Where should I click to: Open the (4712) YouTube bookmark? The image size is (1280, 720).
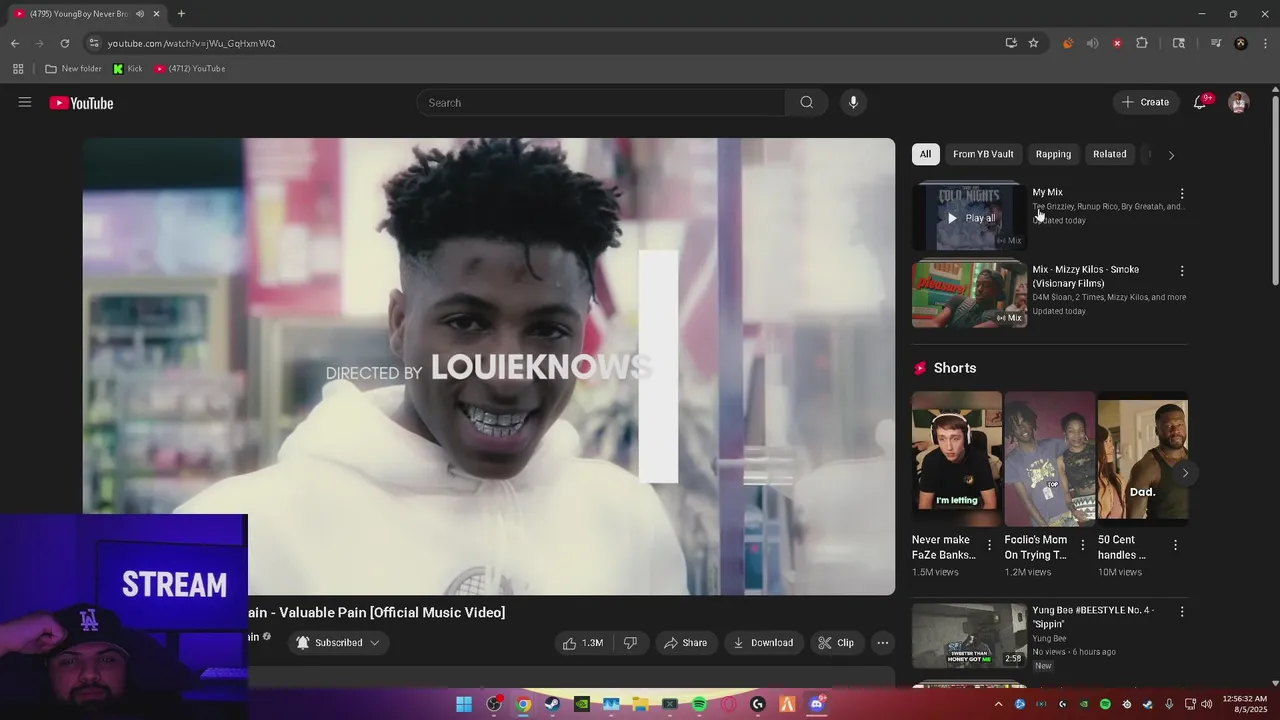click(190, 69)
